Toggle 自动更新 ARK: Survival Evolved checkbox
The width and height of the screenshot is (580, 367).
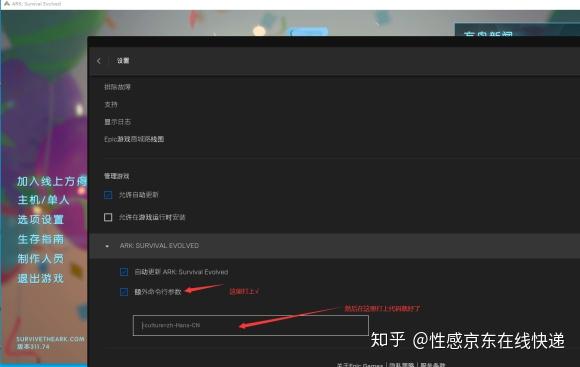[124, 272]
